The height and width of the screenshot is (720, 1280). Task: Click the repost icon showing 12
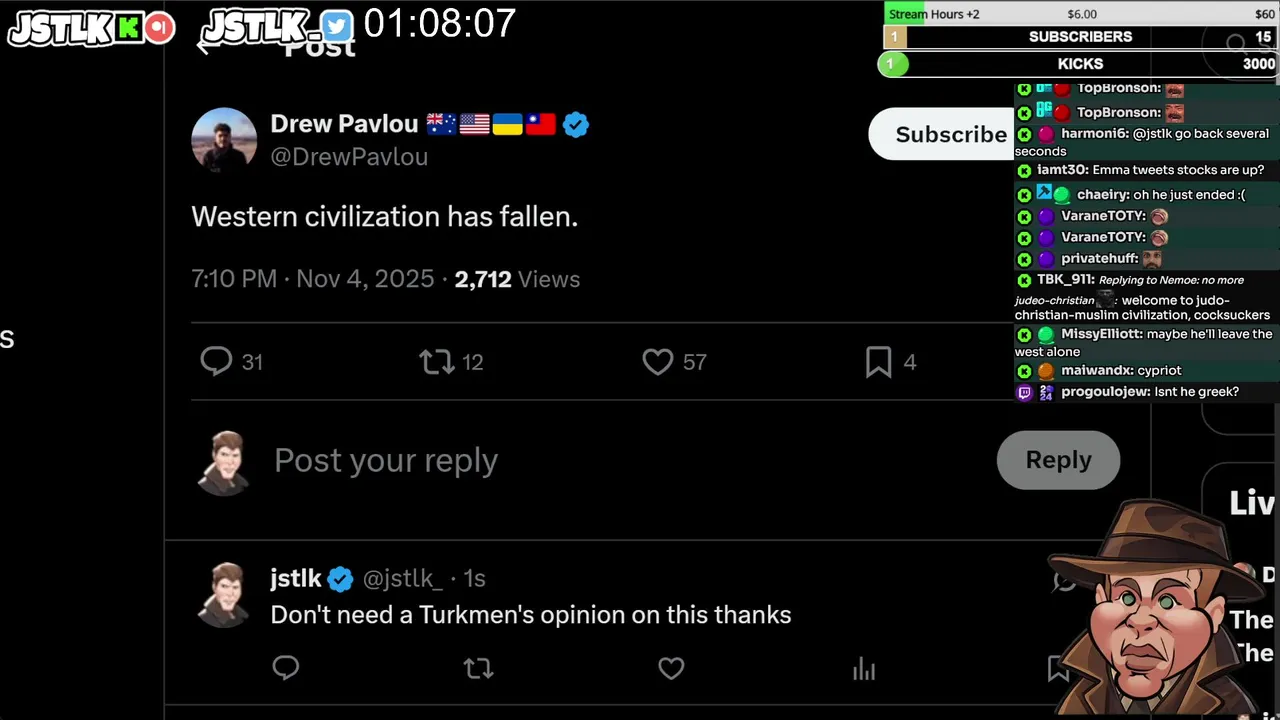point(437,361)
